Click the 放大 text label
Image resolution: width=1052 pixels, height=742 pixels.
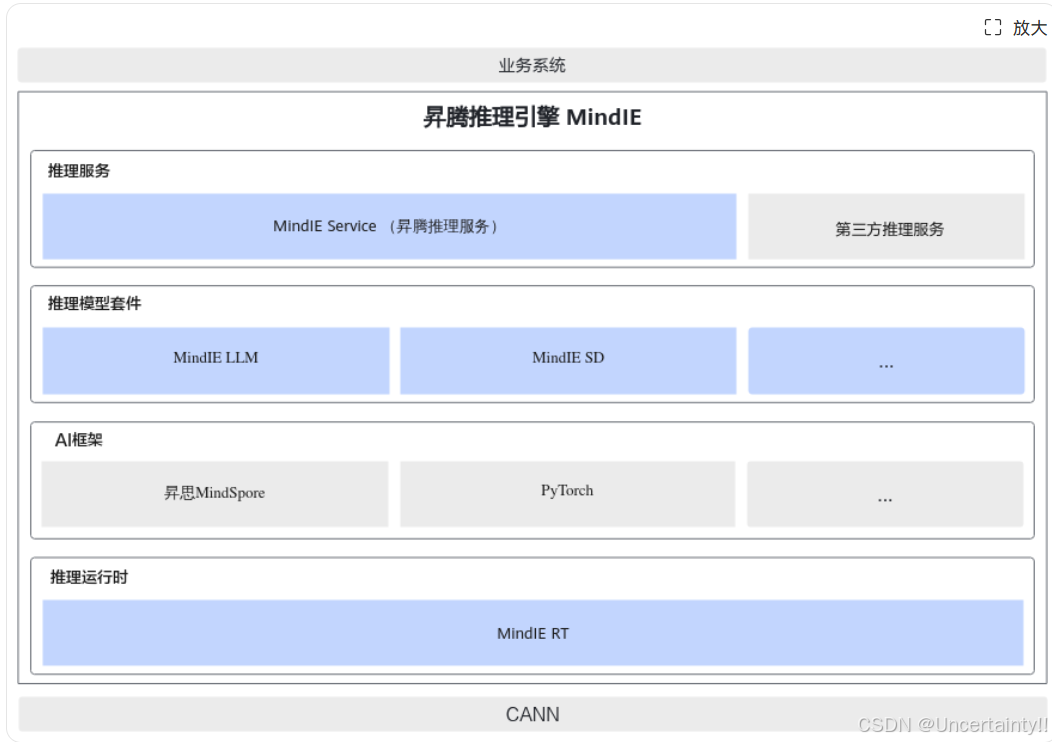(1029, 28)
